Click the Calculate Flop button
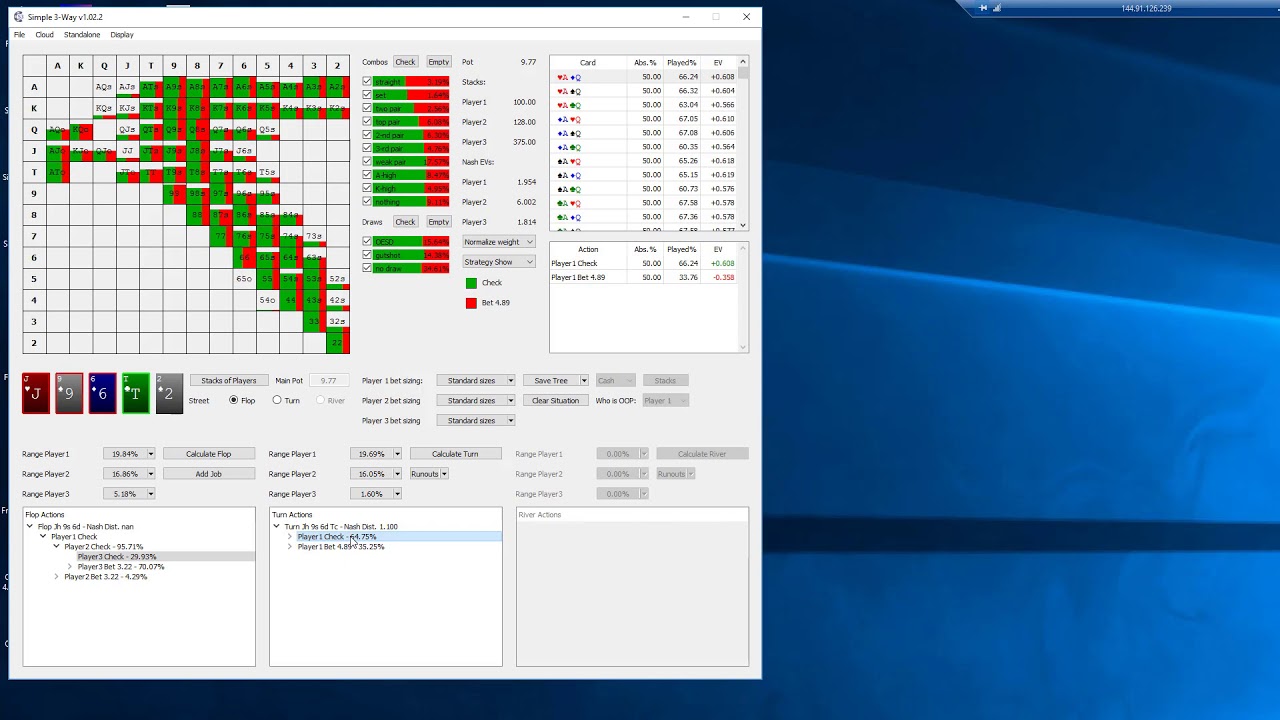 point(208,454)
